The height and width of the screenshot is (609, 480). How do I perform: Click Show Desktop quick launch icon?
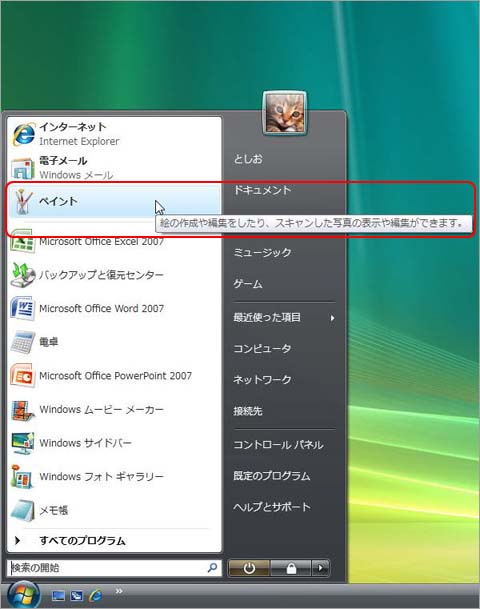58,595
